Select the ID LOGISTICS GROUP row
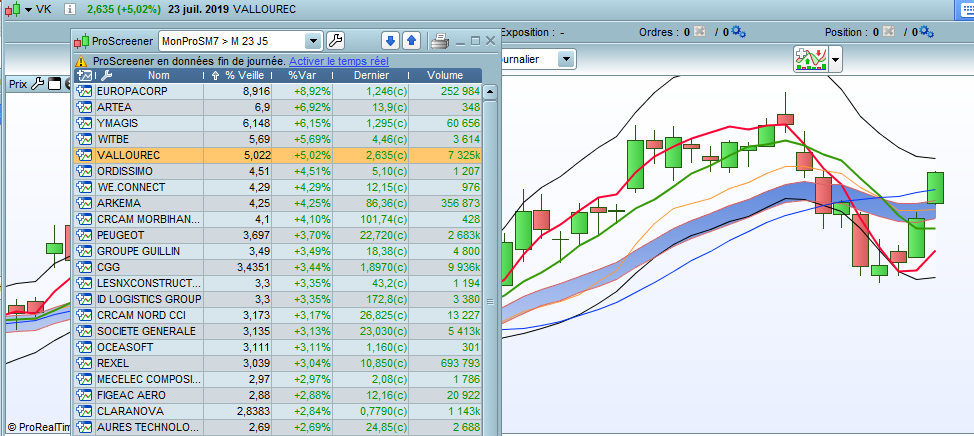This screenshot has width=974, height=436. pyautogui.click(x=278, y=299)
